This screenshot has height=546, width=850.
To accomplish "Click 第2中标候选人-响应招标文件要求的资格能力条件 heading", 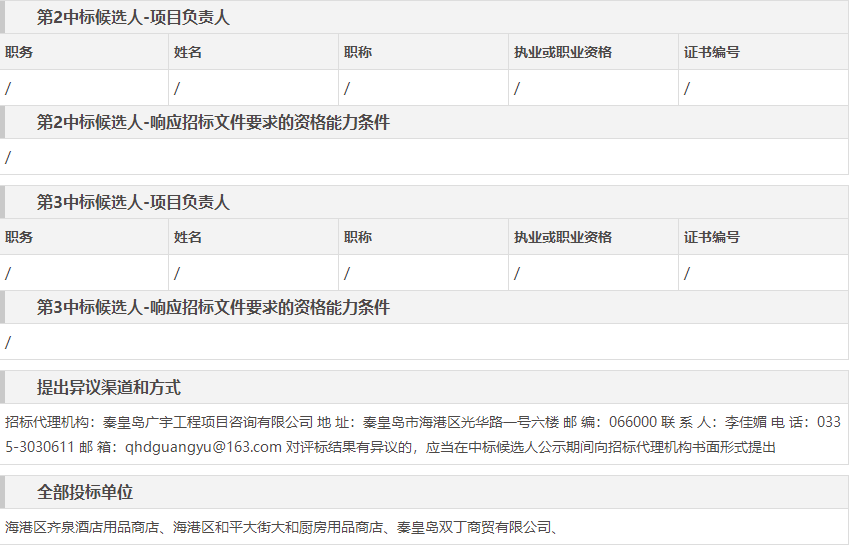I will [x=213, y=122].
